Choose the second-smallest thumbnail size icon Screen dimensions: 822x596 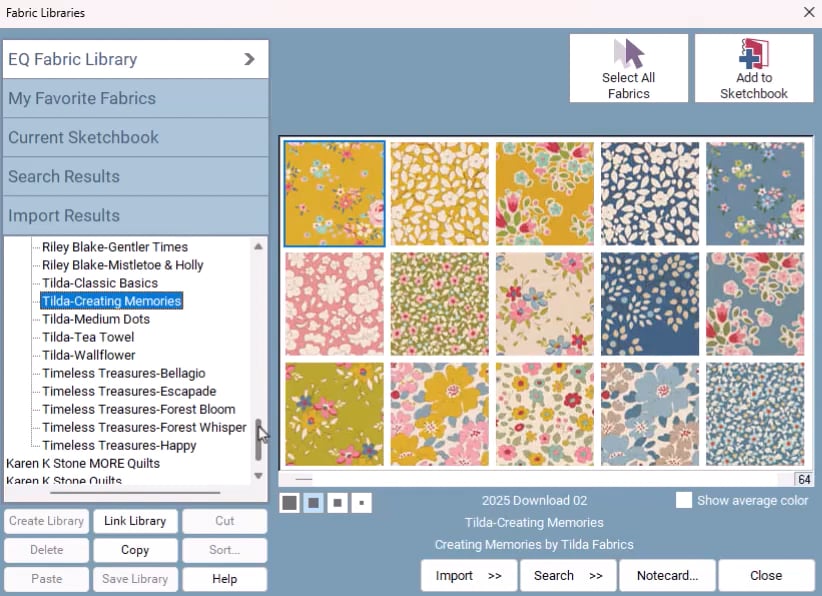click(x=338, y=503)
